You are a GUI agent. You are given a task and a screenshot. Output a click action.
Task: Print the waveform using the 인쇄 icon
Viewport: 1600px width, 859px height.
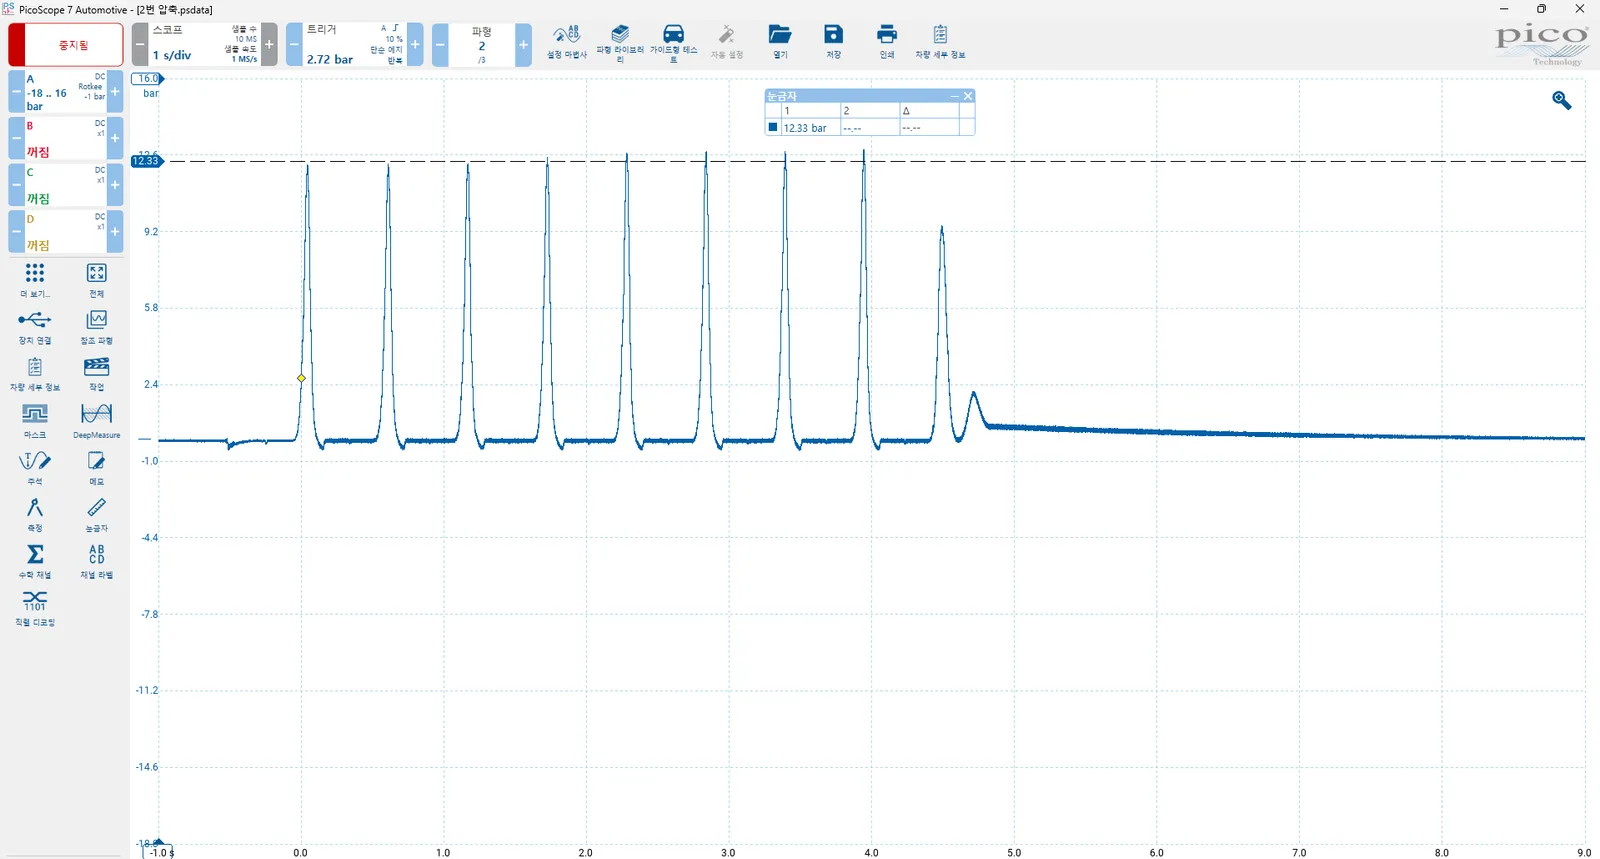(887, 42)
